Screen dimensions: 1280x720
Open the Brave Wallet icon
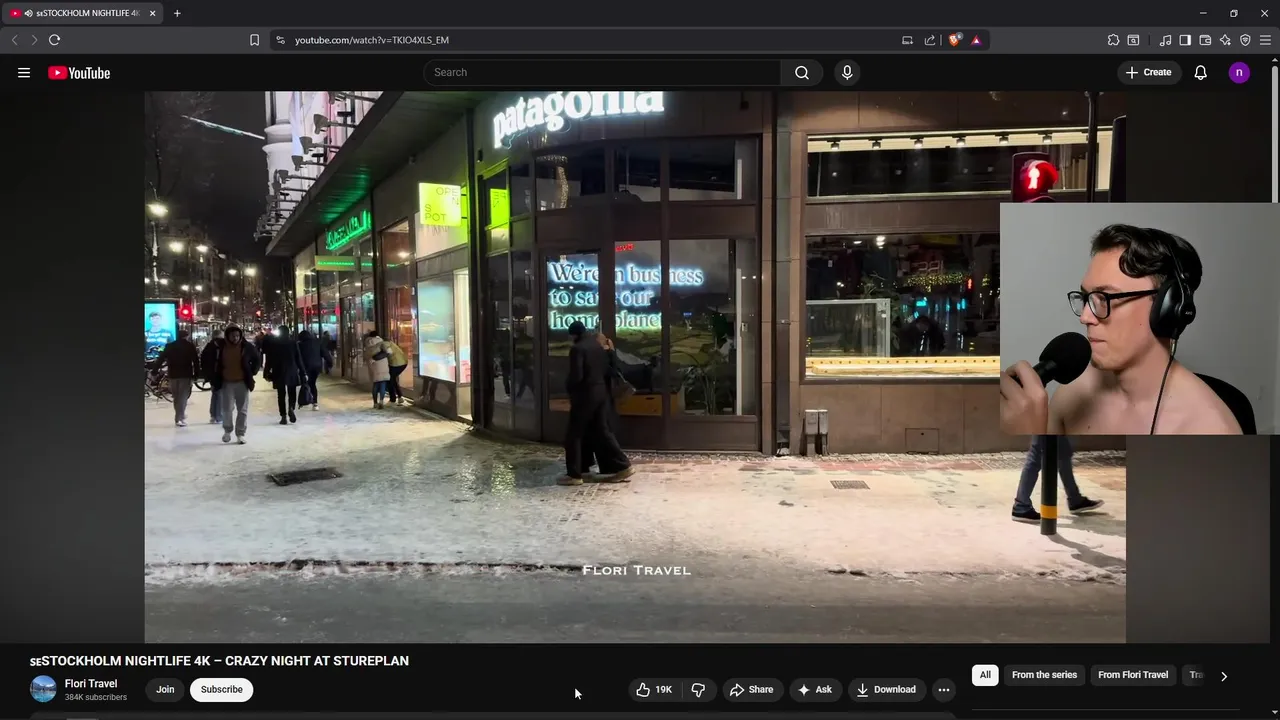point(1205,40)
